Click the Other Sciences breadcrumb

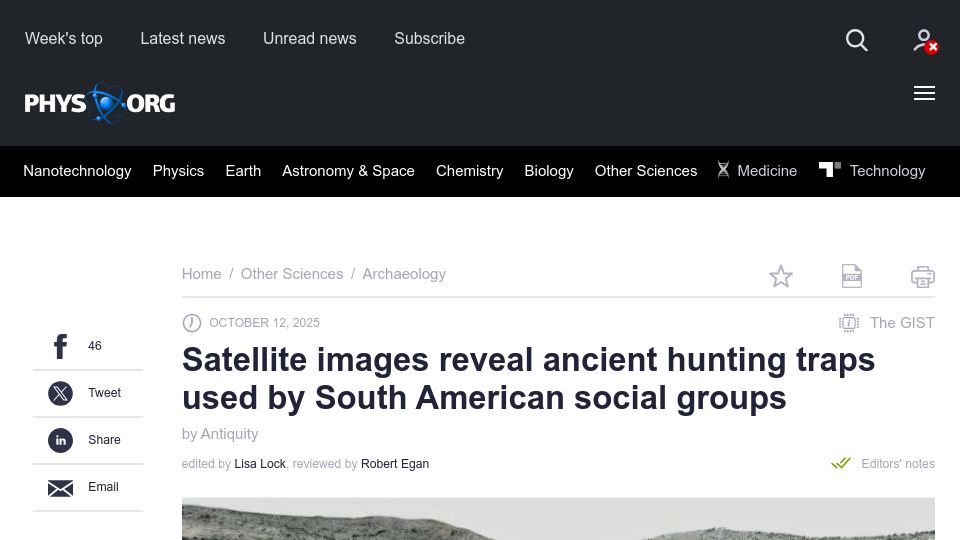292,274
